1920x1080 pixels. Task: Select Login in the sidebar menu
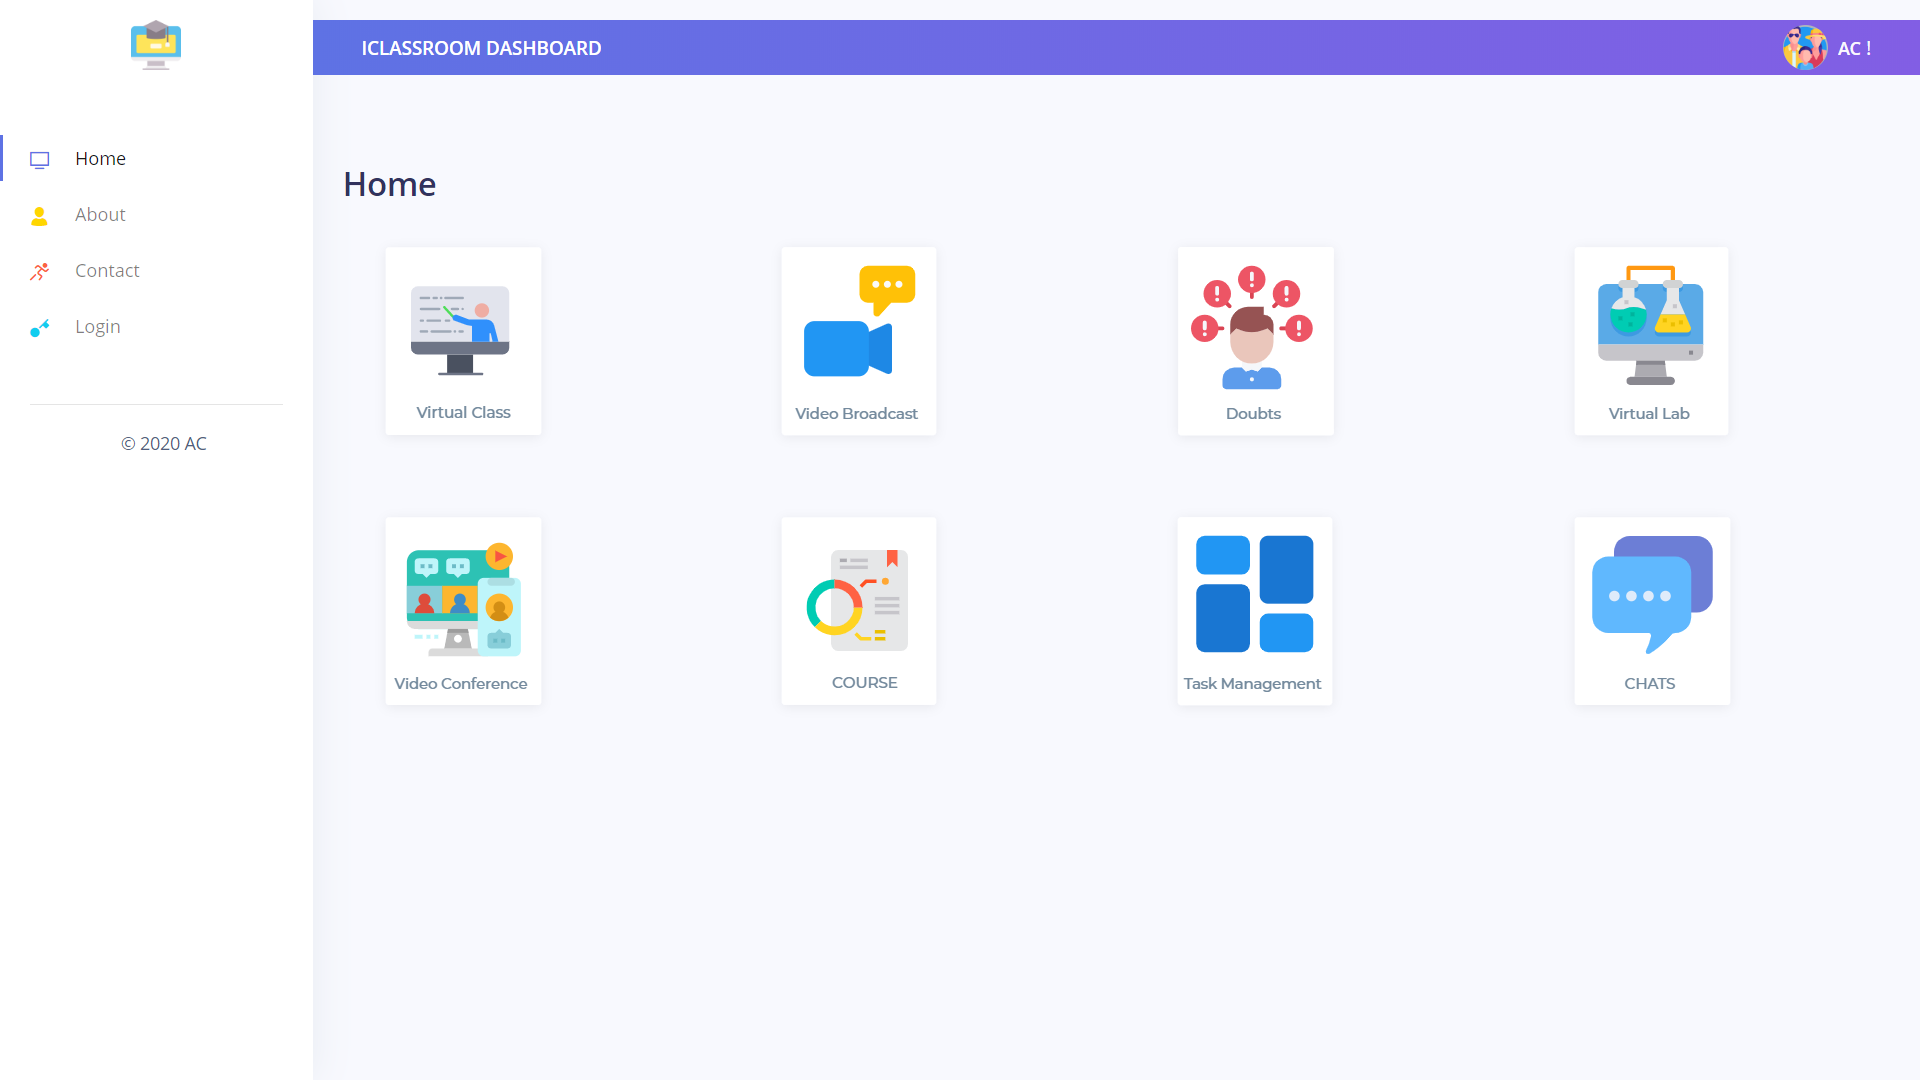tap(97, 327)
